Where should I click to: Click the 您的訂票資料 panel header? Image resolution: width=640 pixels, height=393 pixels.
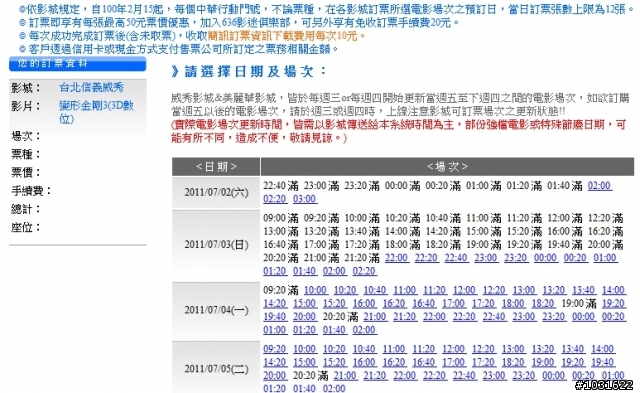pyautogui.click(x=78, y=64)
